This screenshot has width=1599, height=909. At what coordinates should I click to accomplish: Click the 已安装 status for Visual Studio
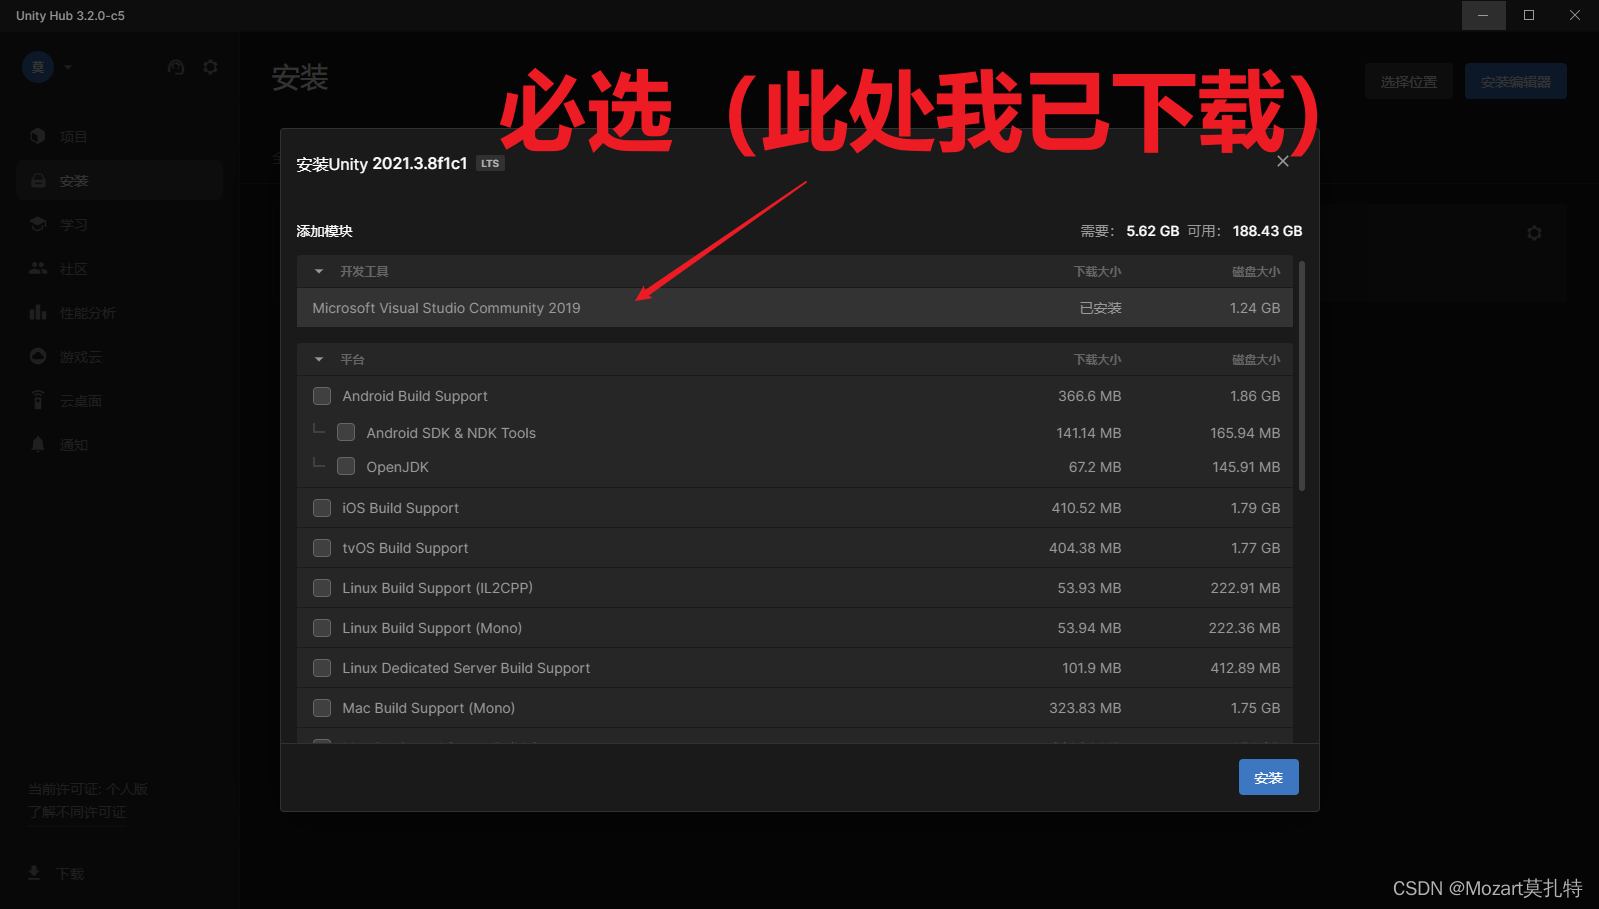pyautogui.click(x=1100, y=308)
